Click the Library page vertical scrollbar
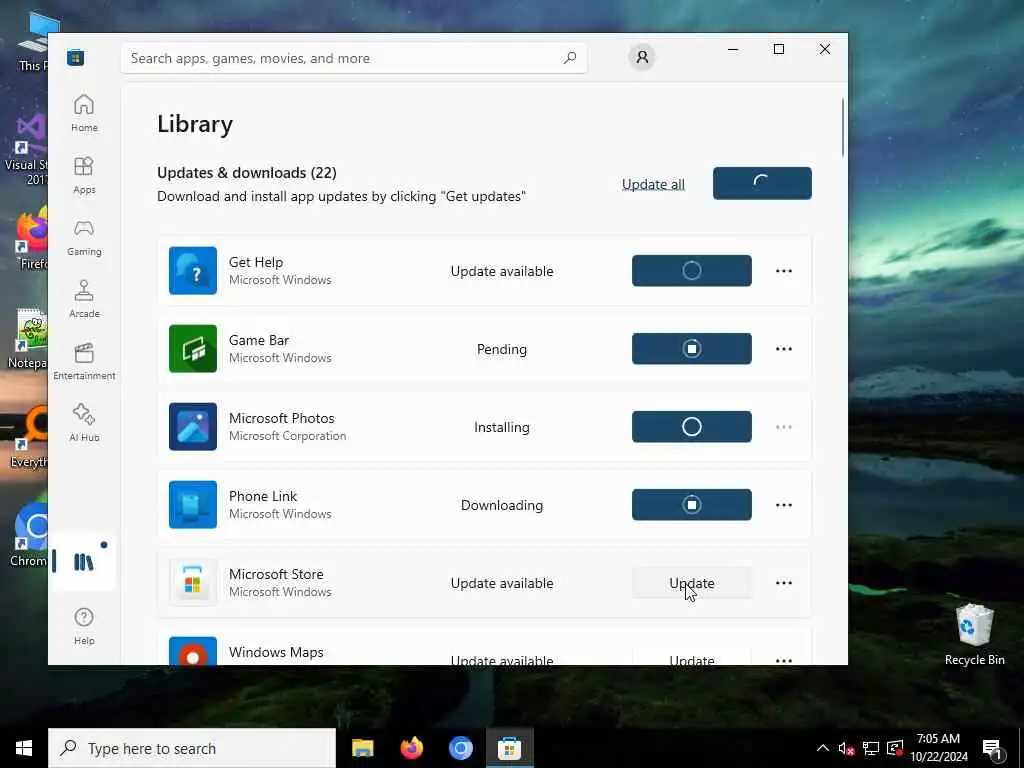The image size is (1024, 768). 842,127
